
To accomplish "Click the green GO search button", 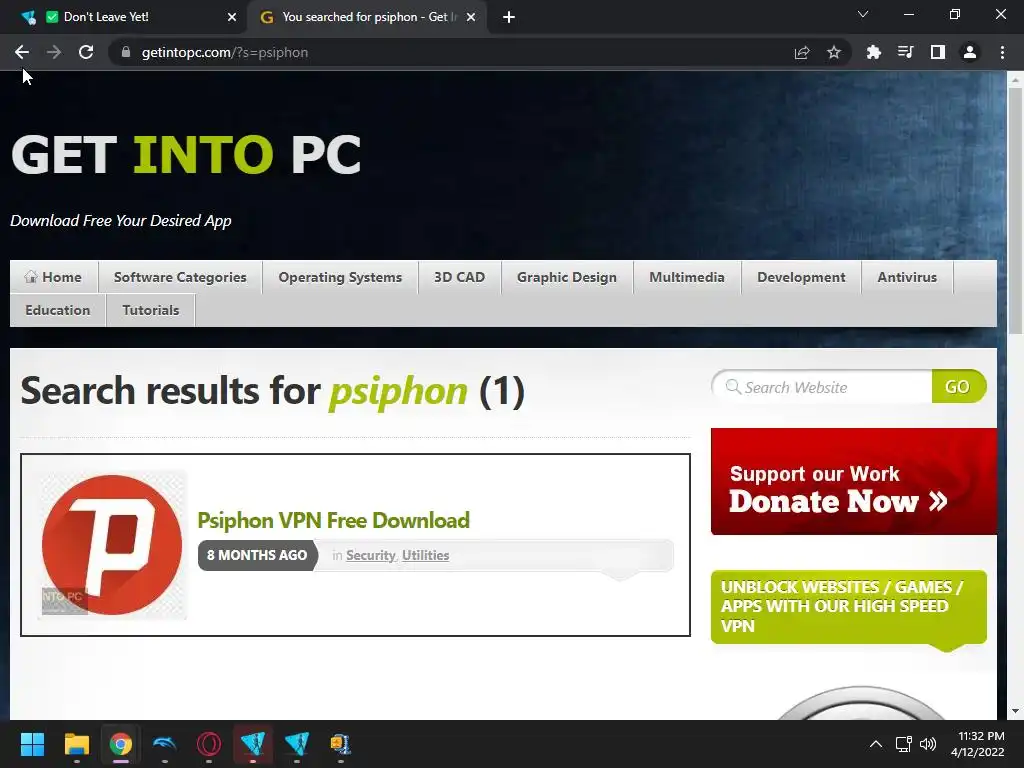I will coord(958,387).
